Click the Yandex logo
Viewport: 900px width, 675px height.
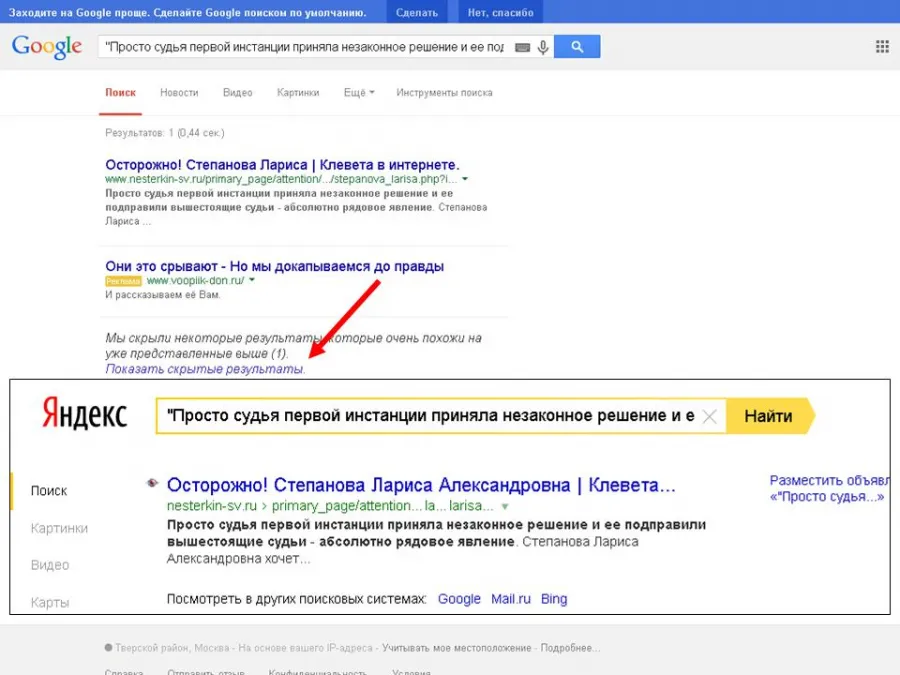(84, 414)
